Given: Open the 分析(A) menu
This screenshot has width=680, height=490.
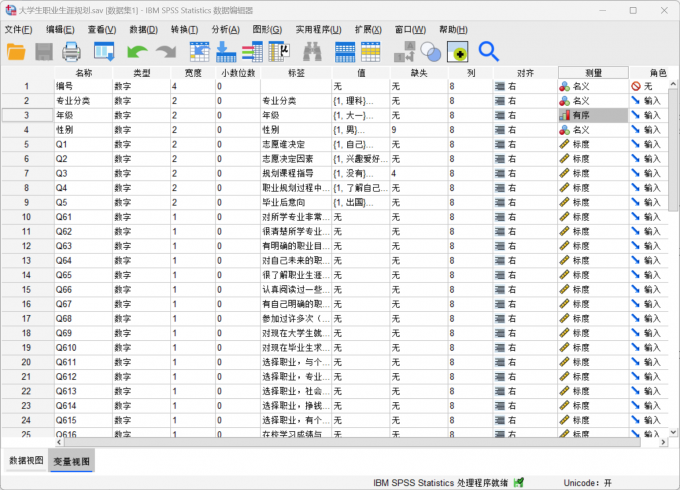Looking at the screenshot, I should click(226, 29).
